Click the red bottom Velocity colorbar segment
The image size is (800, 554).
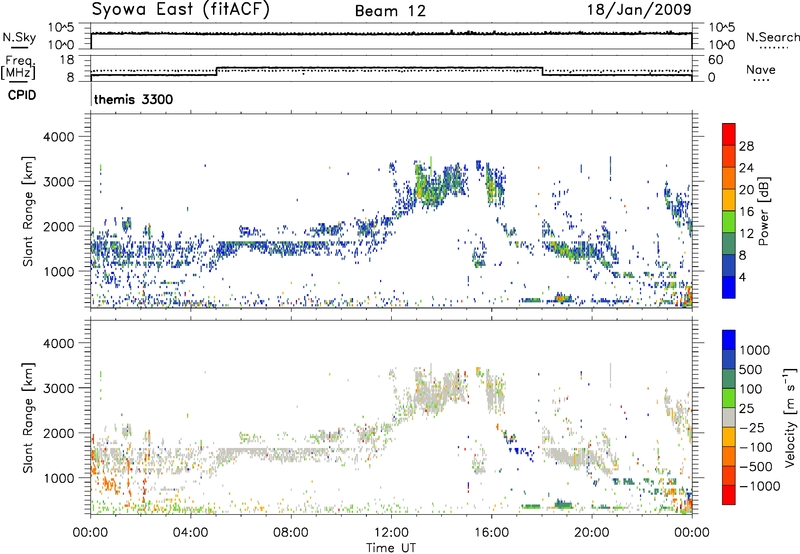pyautogui.click(x=729, y=495)
